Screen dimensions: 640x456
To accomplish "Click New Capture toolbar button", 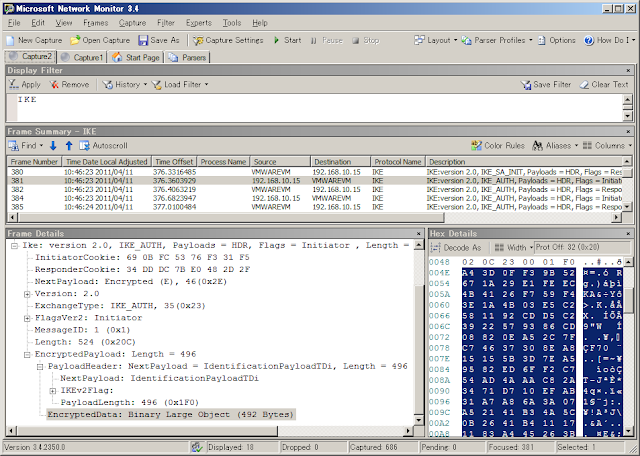I will click(x=34, y=40).
